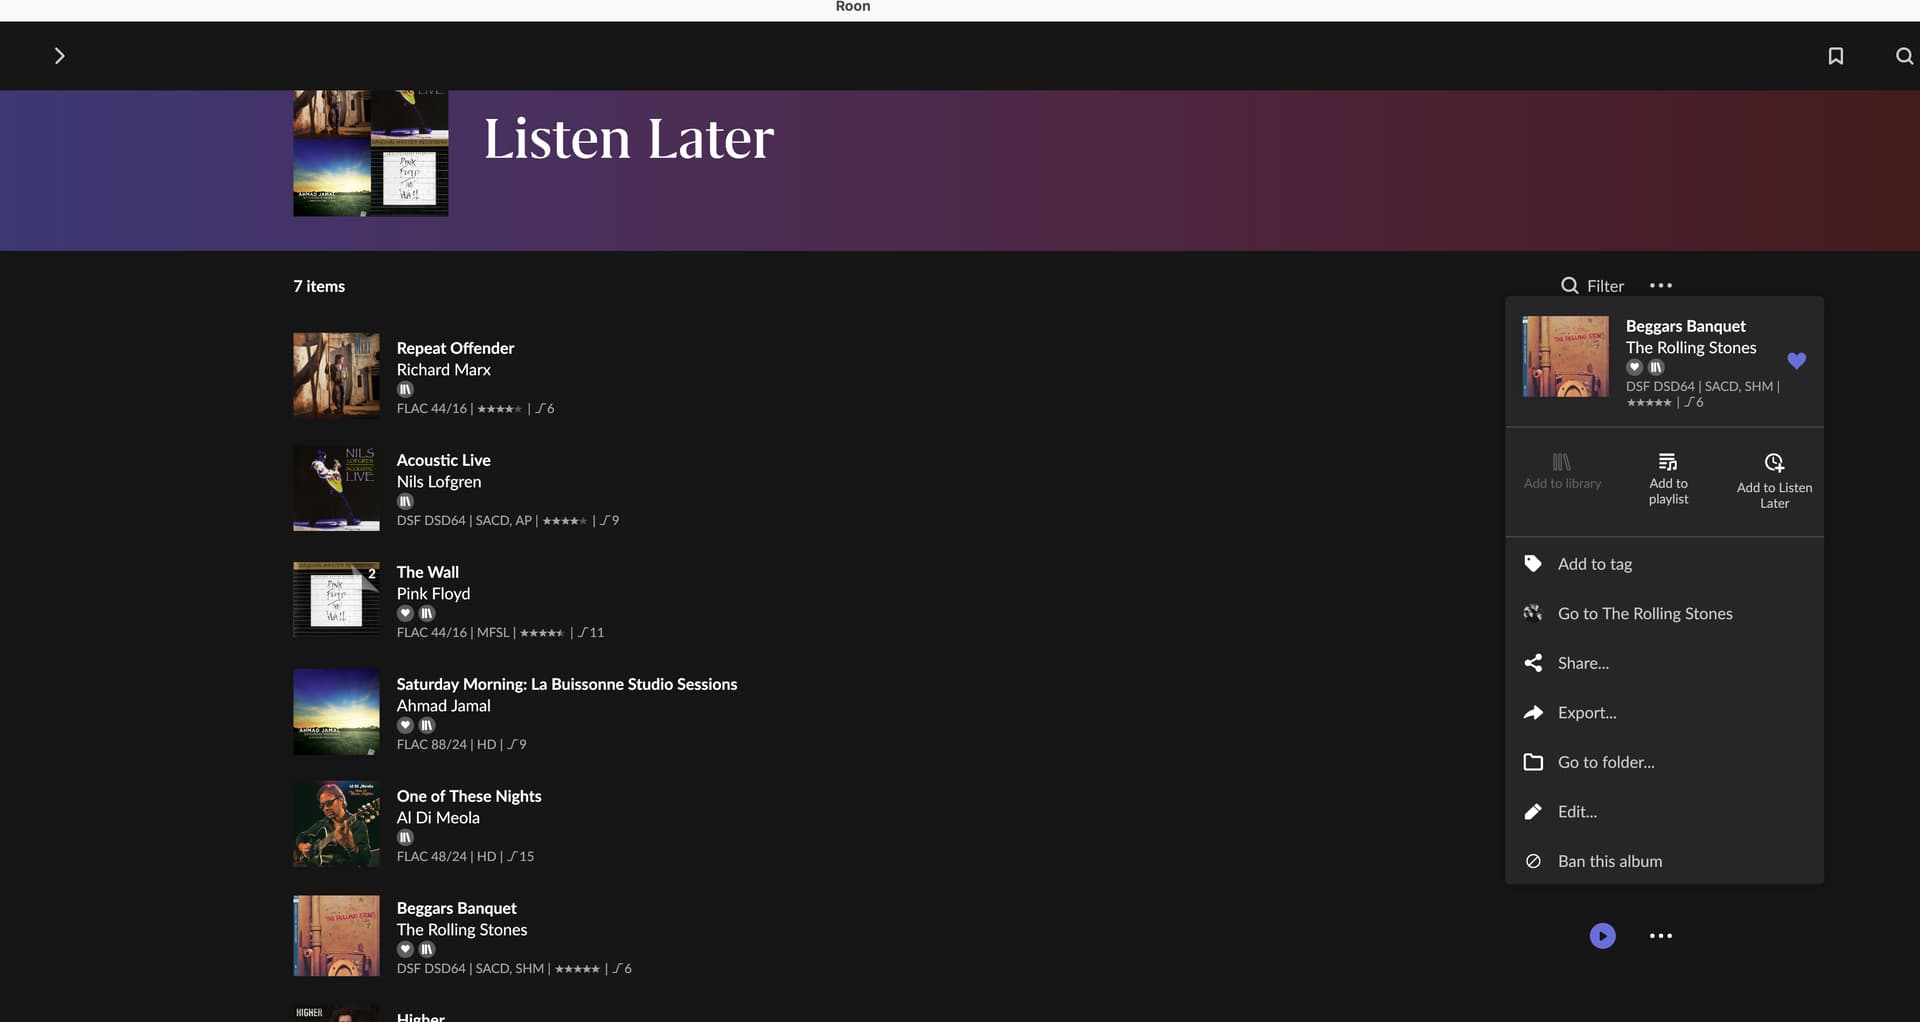Open Beggars Banquet cover in the list
Image resolution: width=1920 pixels, height=1022 pixels.
click(x=336, y=935)
